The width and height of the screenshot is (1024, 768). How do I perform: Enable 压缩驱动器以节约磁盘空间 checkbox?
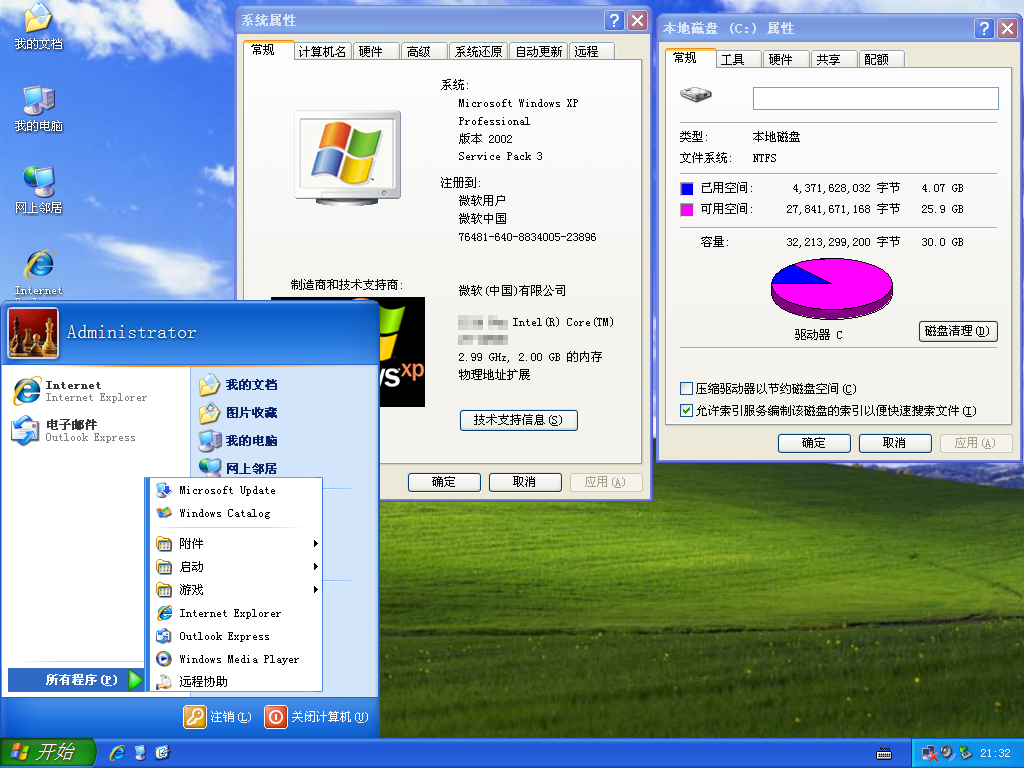(686, 389)
